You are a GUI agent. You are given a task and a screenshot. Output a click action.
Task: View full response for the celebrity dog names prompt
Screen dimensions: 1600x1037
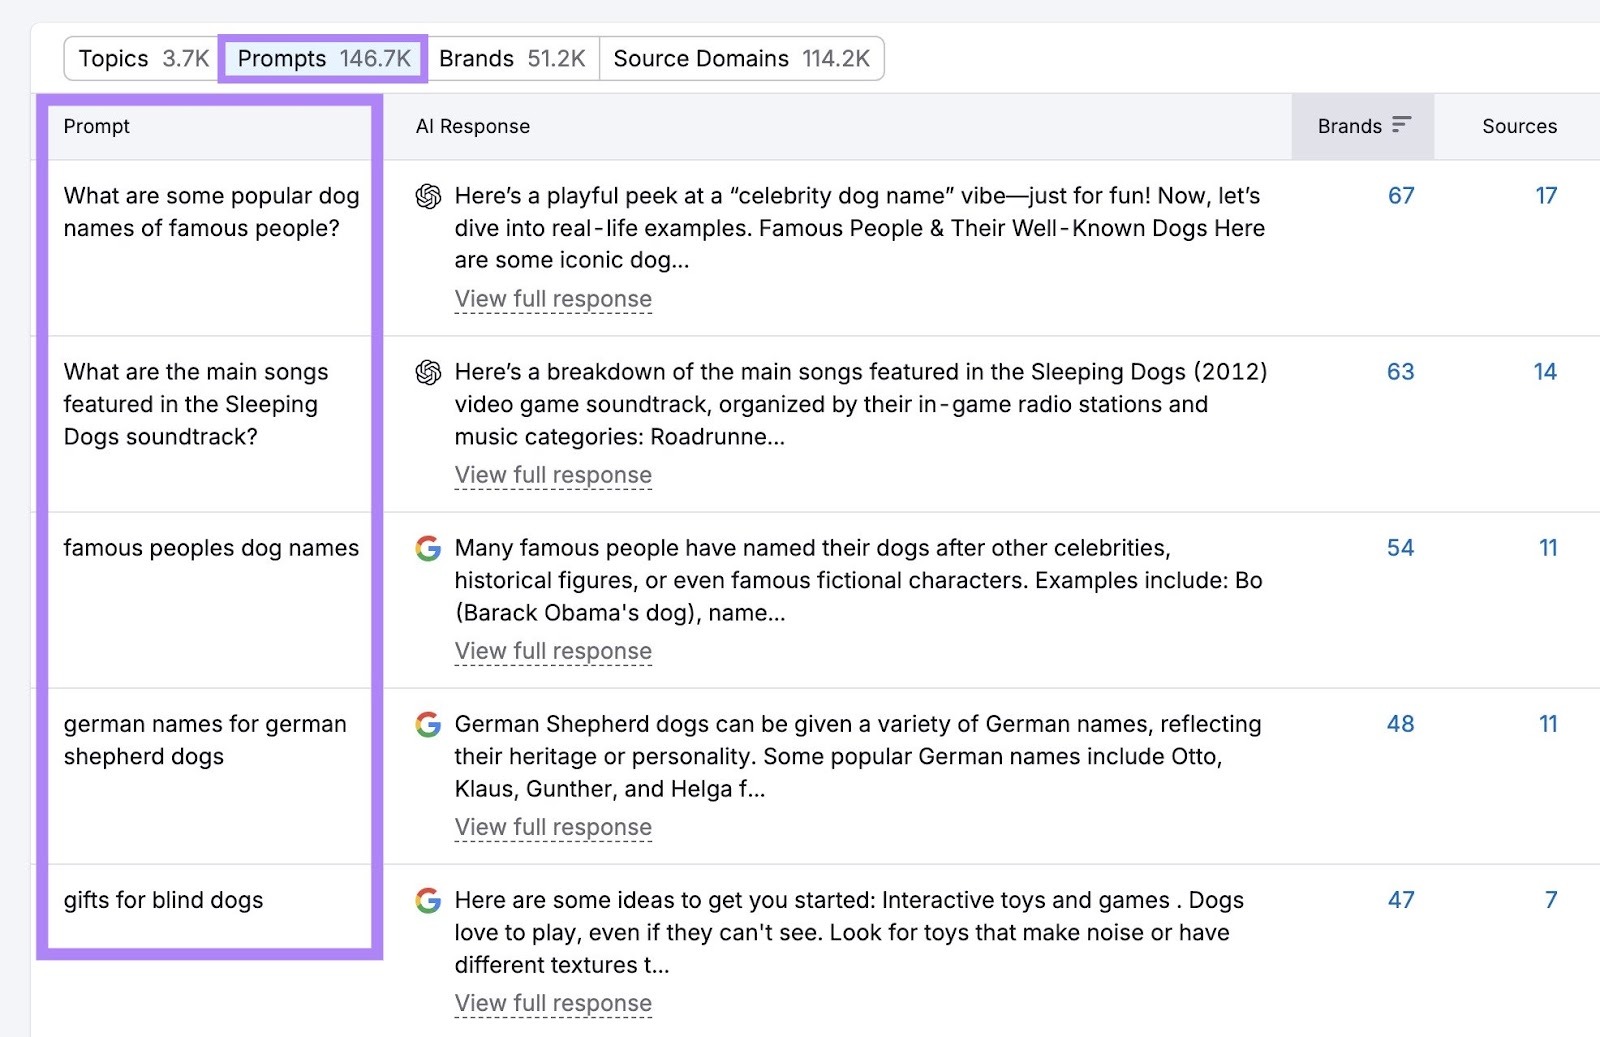point(552,298)
